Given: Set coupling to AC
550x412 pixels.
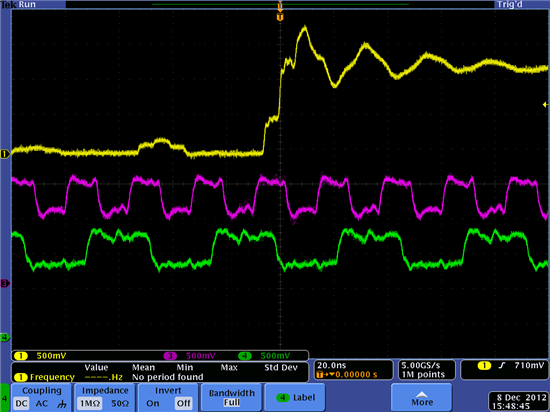Looking at the screenshot, I should pyautogui.click(x=41, y=404).
